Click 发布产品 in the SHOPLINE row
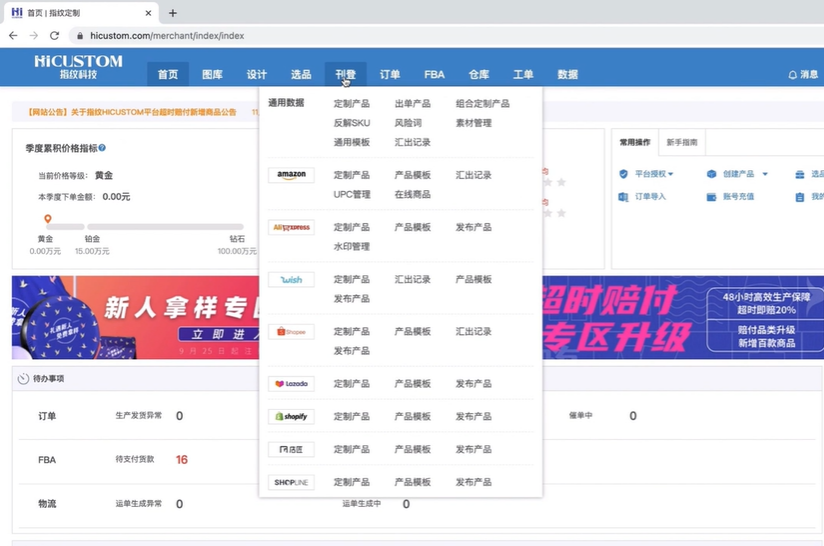824x546 pixels. pos(473,482)
